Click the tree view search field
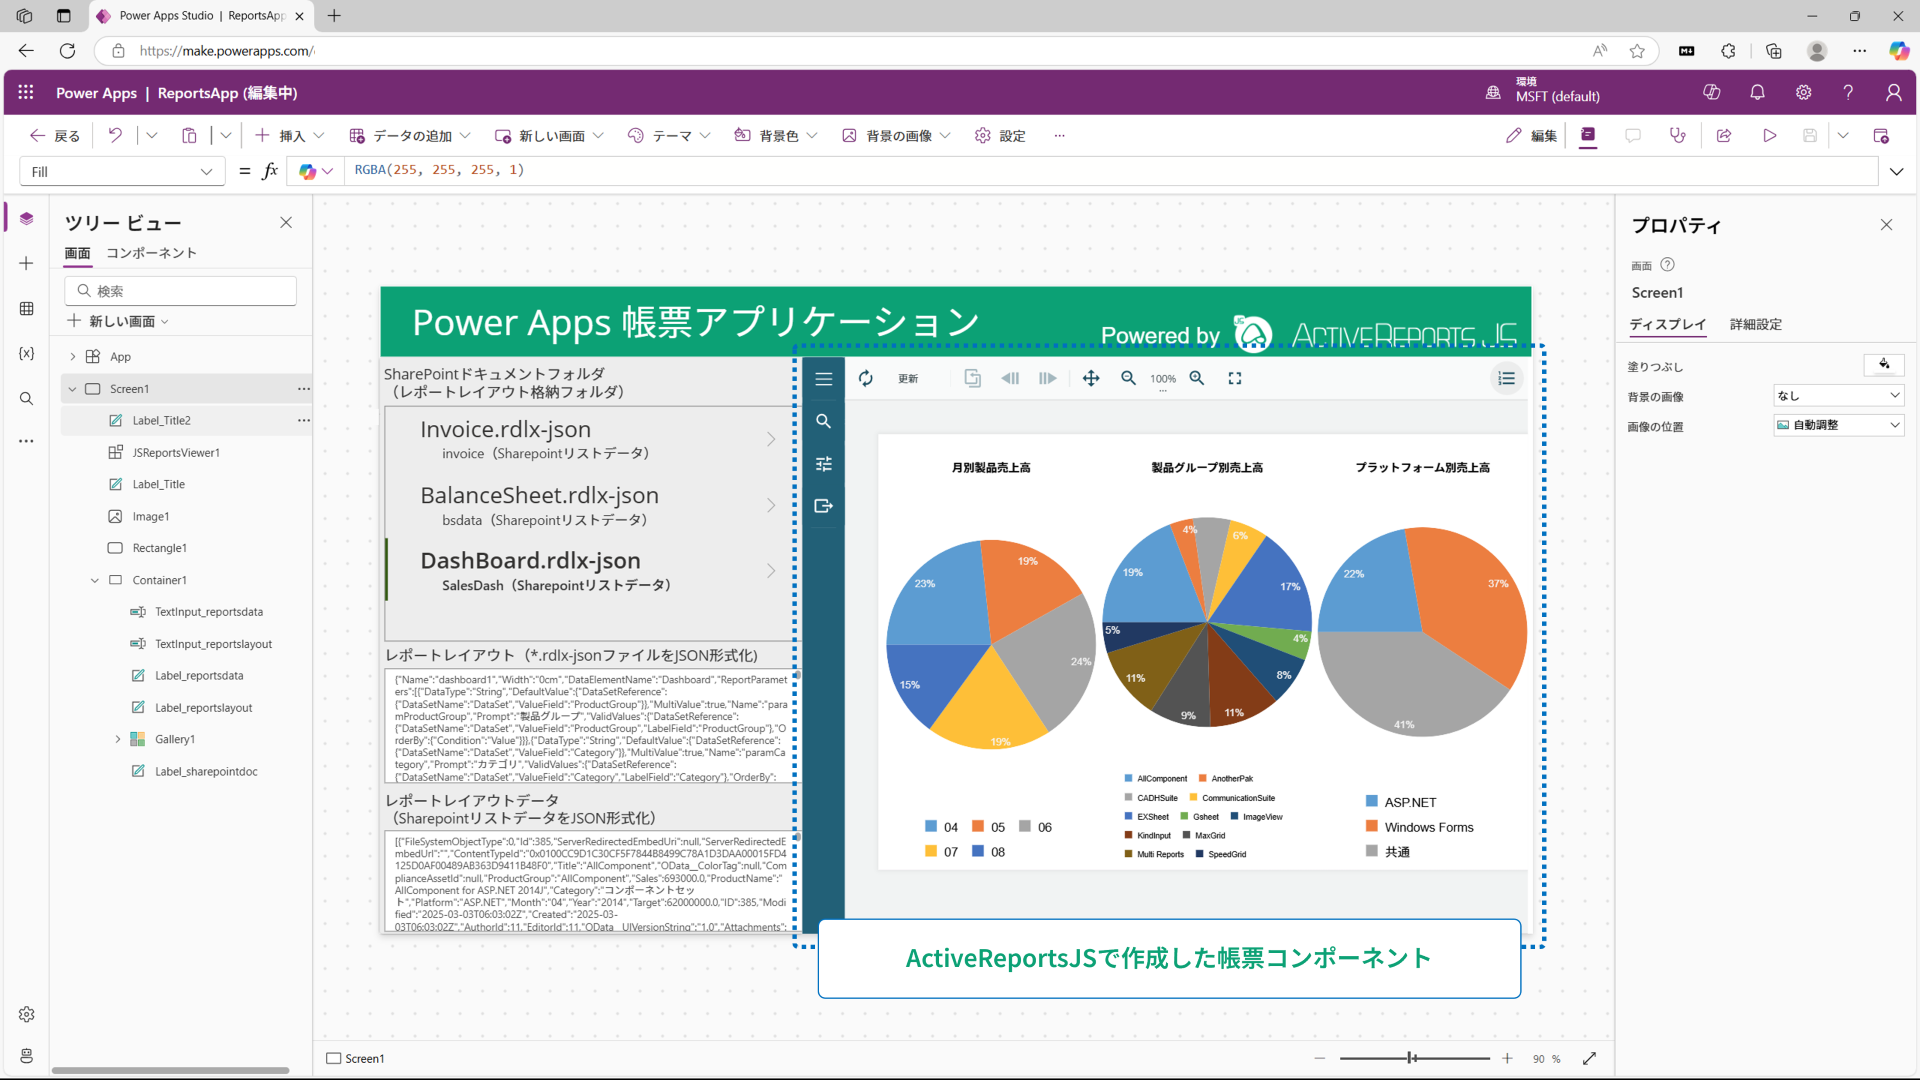Image resolution: width=1920 pixels, height=1080 pixels. (x=181, y=291)
